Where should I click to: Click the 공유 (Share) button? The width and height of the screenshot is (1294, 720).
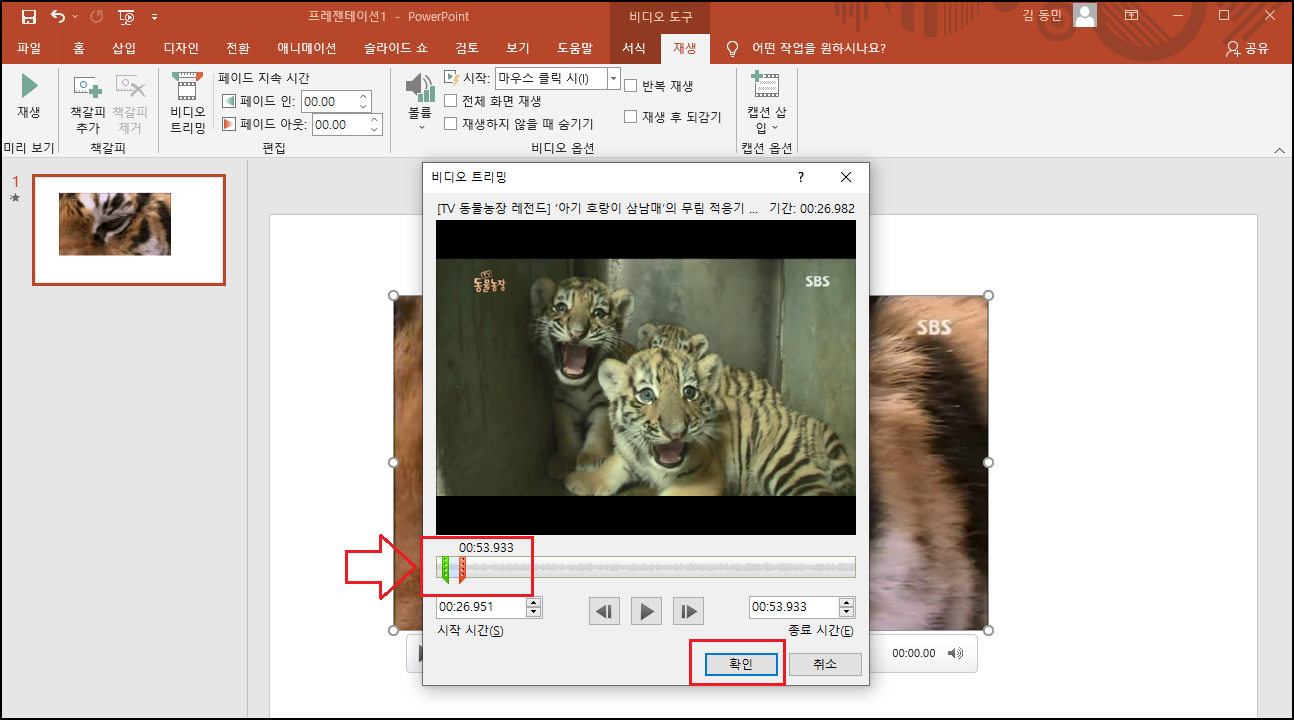point(1247,48)
